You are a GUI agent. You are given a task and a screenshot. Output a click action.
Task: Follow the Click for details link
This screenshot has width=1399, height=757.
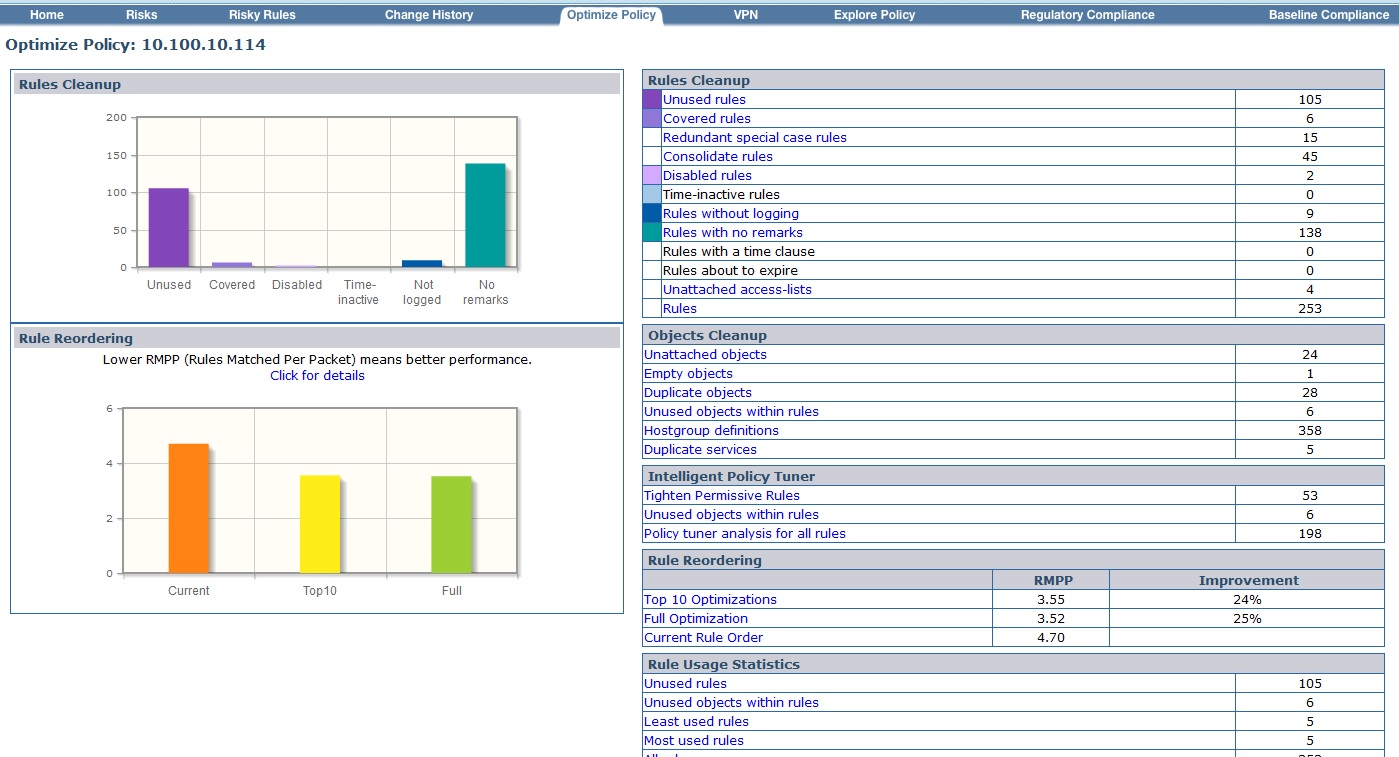coord(317,376)
